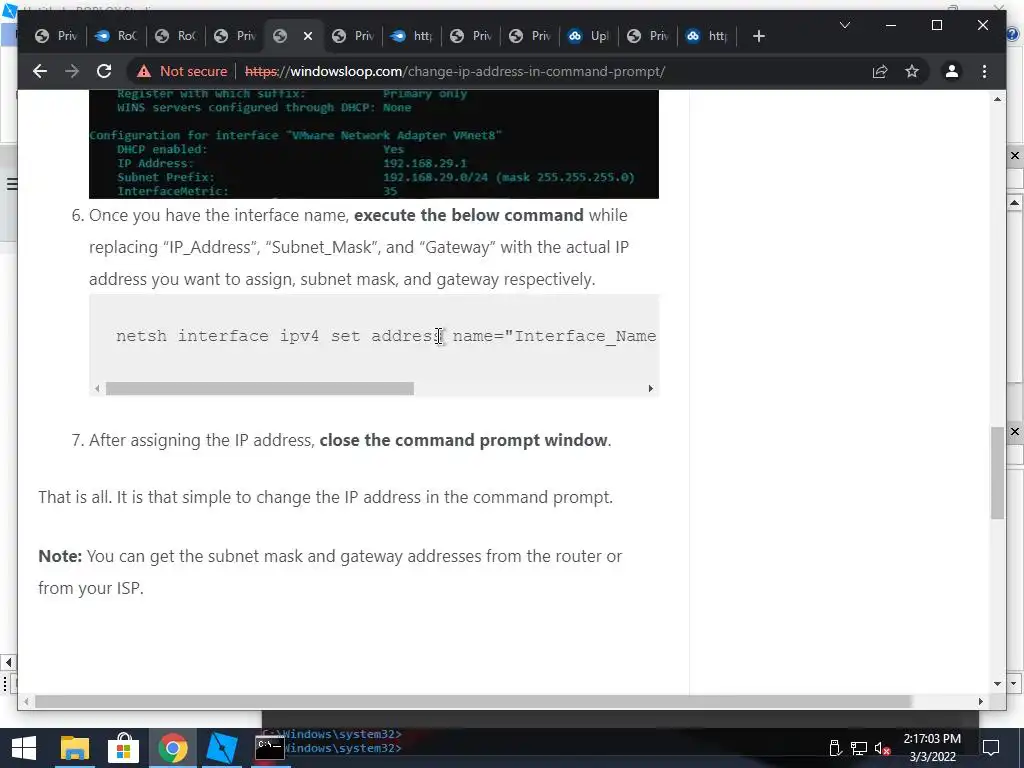Image resolution: width=1024 pixels, height=768 pixels.
Task: Open a new browser tab
Action: [x=758, y=36]
